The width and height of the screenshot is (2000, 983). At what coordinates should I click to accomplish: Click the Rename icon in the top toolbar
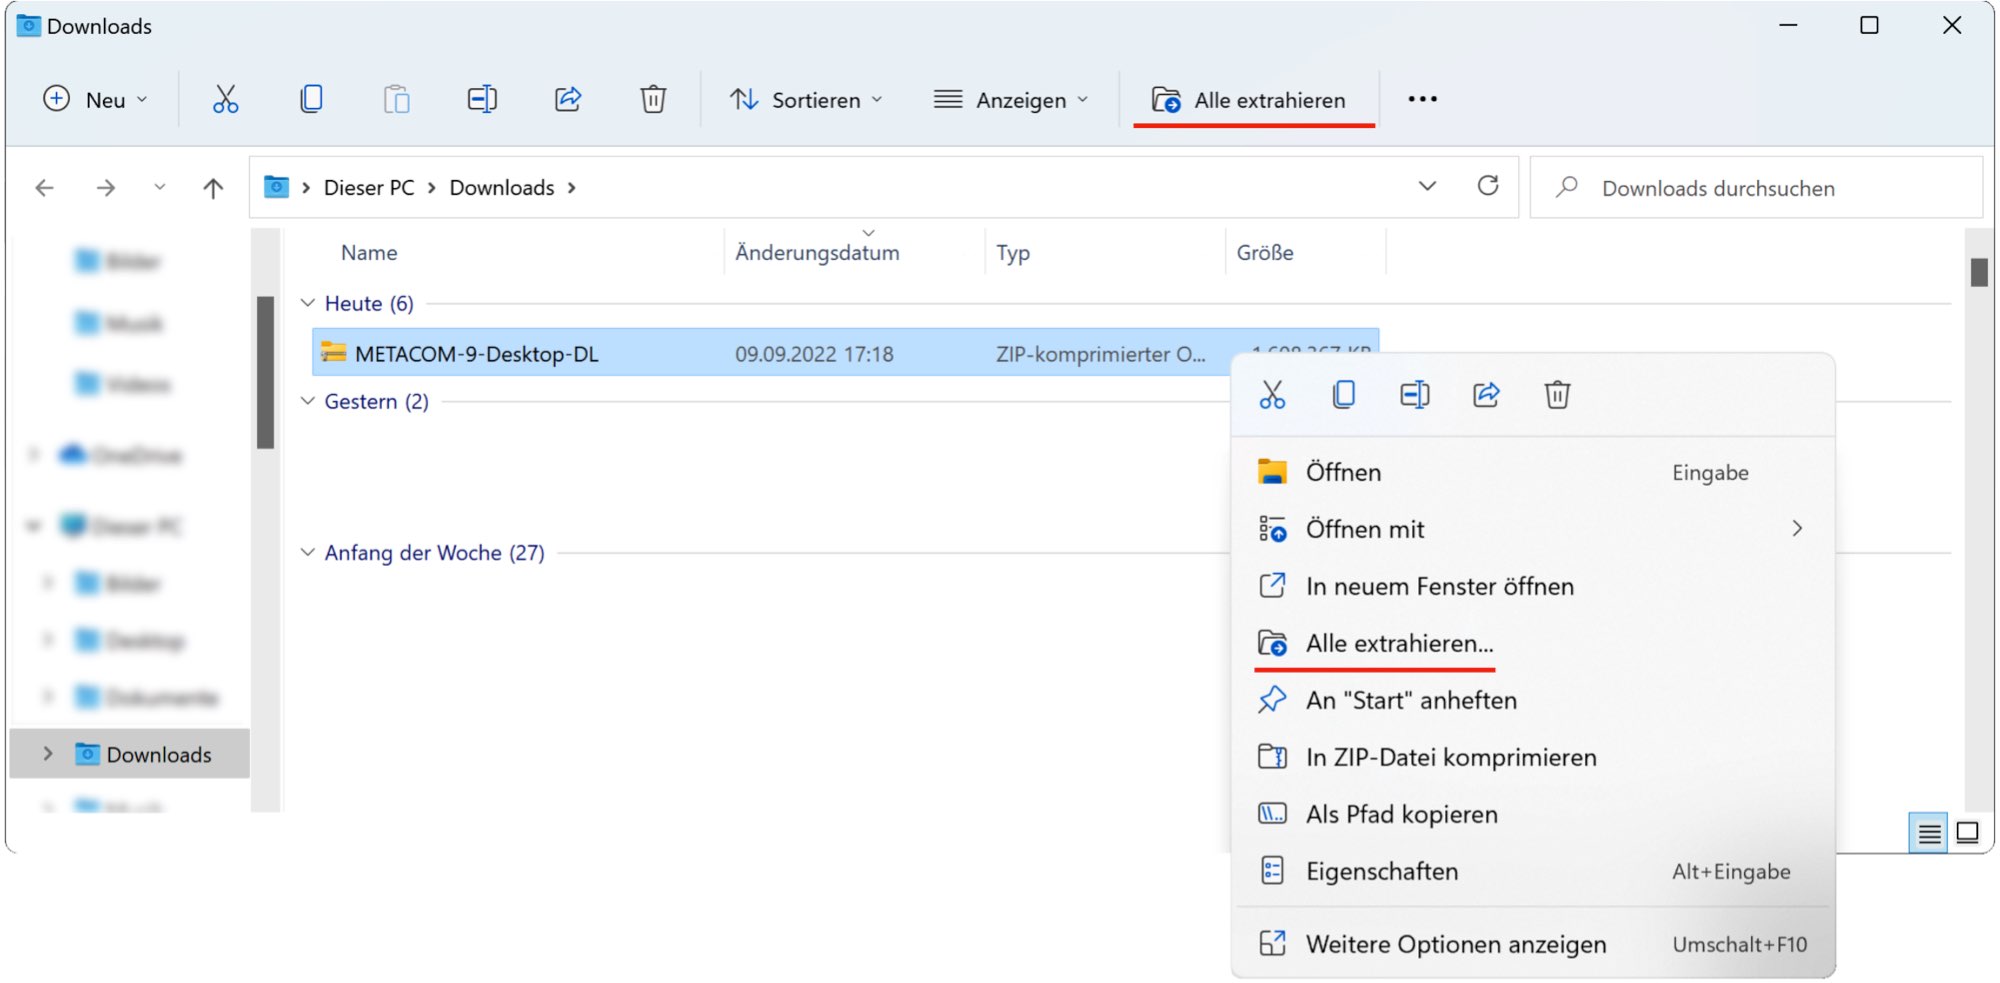pyautogui.click(x=482, y=99)
